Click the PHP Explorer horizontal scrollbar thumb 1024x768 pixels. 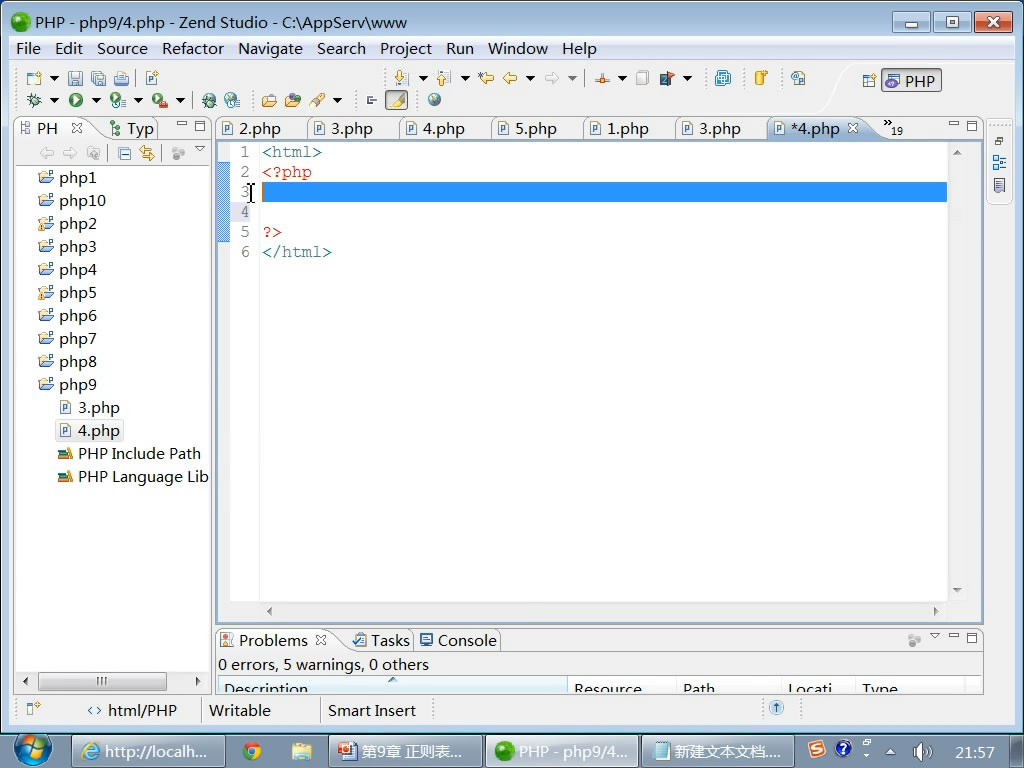click(102, 681)
